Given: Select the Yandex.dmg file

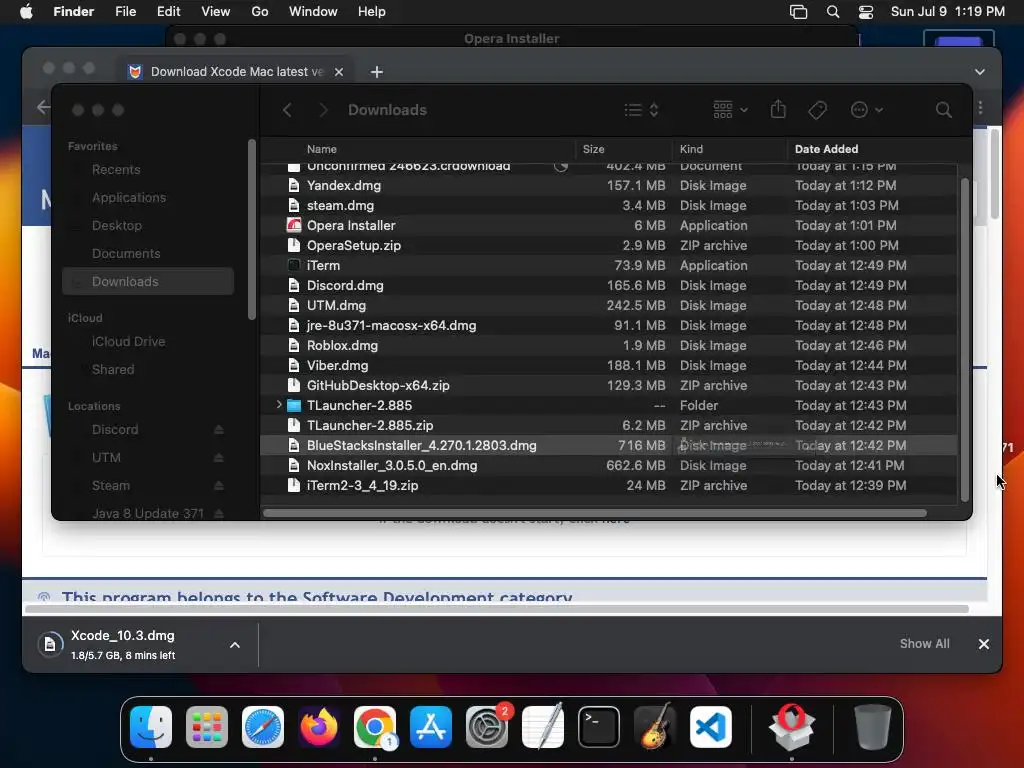Looking at the screenshot, I should (x=609, y=185).
